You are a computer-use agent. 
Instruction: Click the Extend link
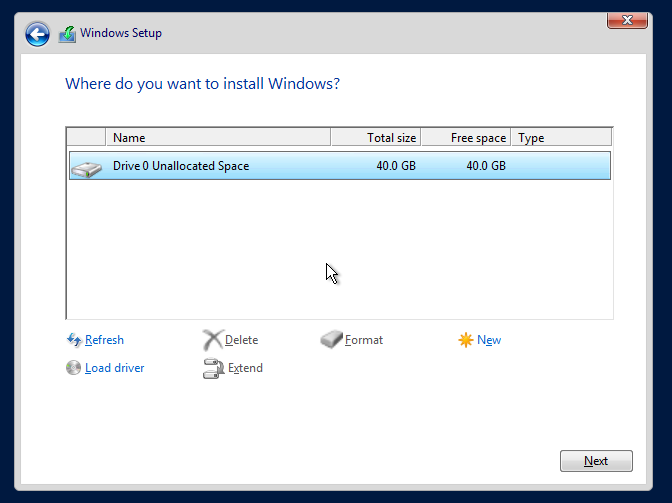[245, 368]
